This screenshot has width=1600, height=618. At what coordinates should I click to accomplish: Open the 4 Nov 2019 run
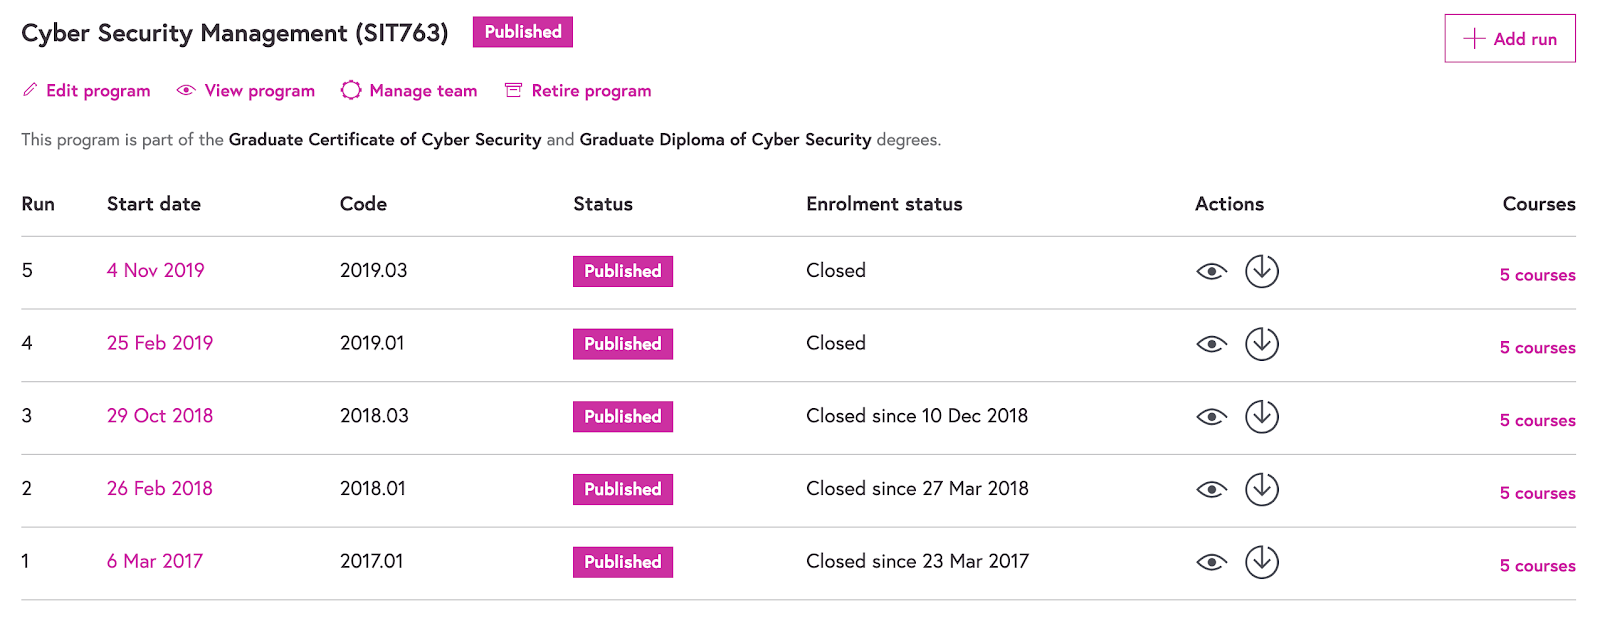156,271
